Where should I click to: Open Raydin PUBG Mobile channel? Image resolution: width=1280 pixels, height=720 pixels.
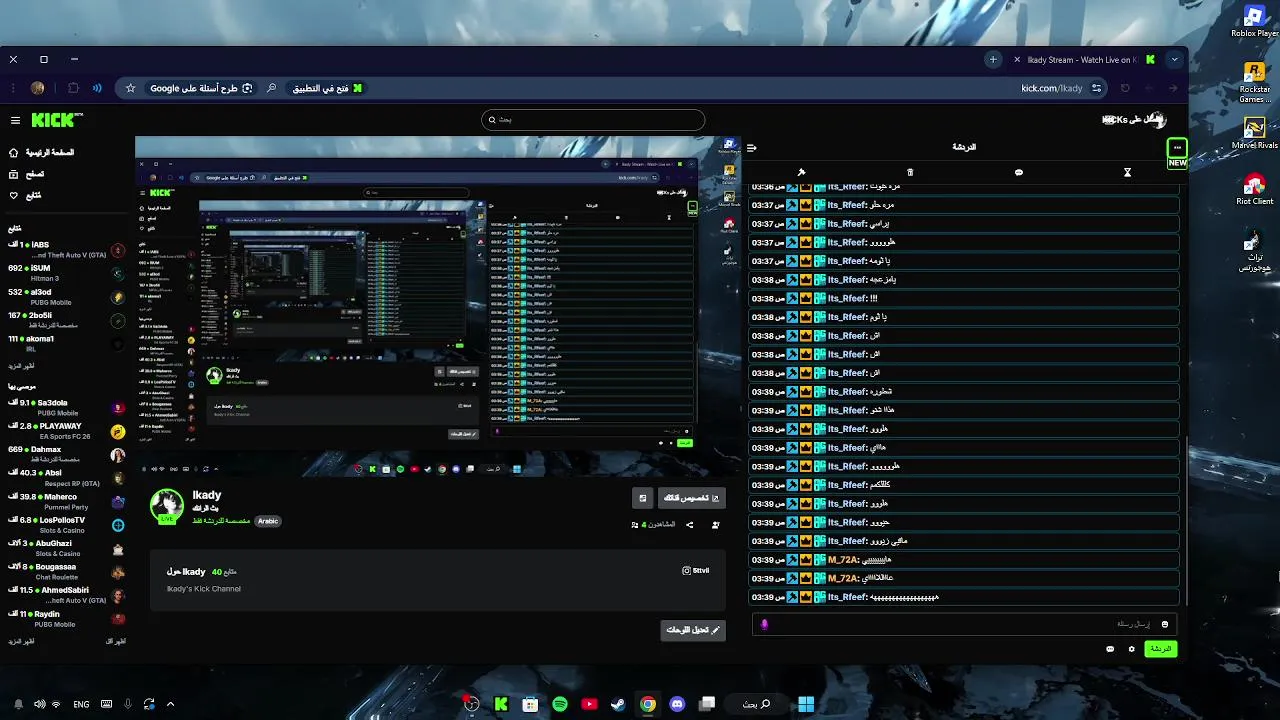[66, 619]
